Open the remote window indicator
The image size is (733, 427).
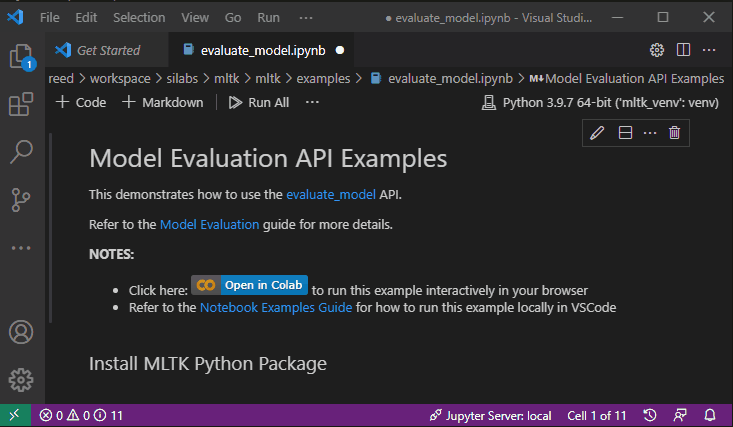pyautogui.click(x=15, y=415)
